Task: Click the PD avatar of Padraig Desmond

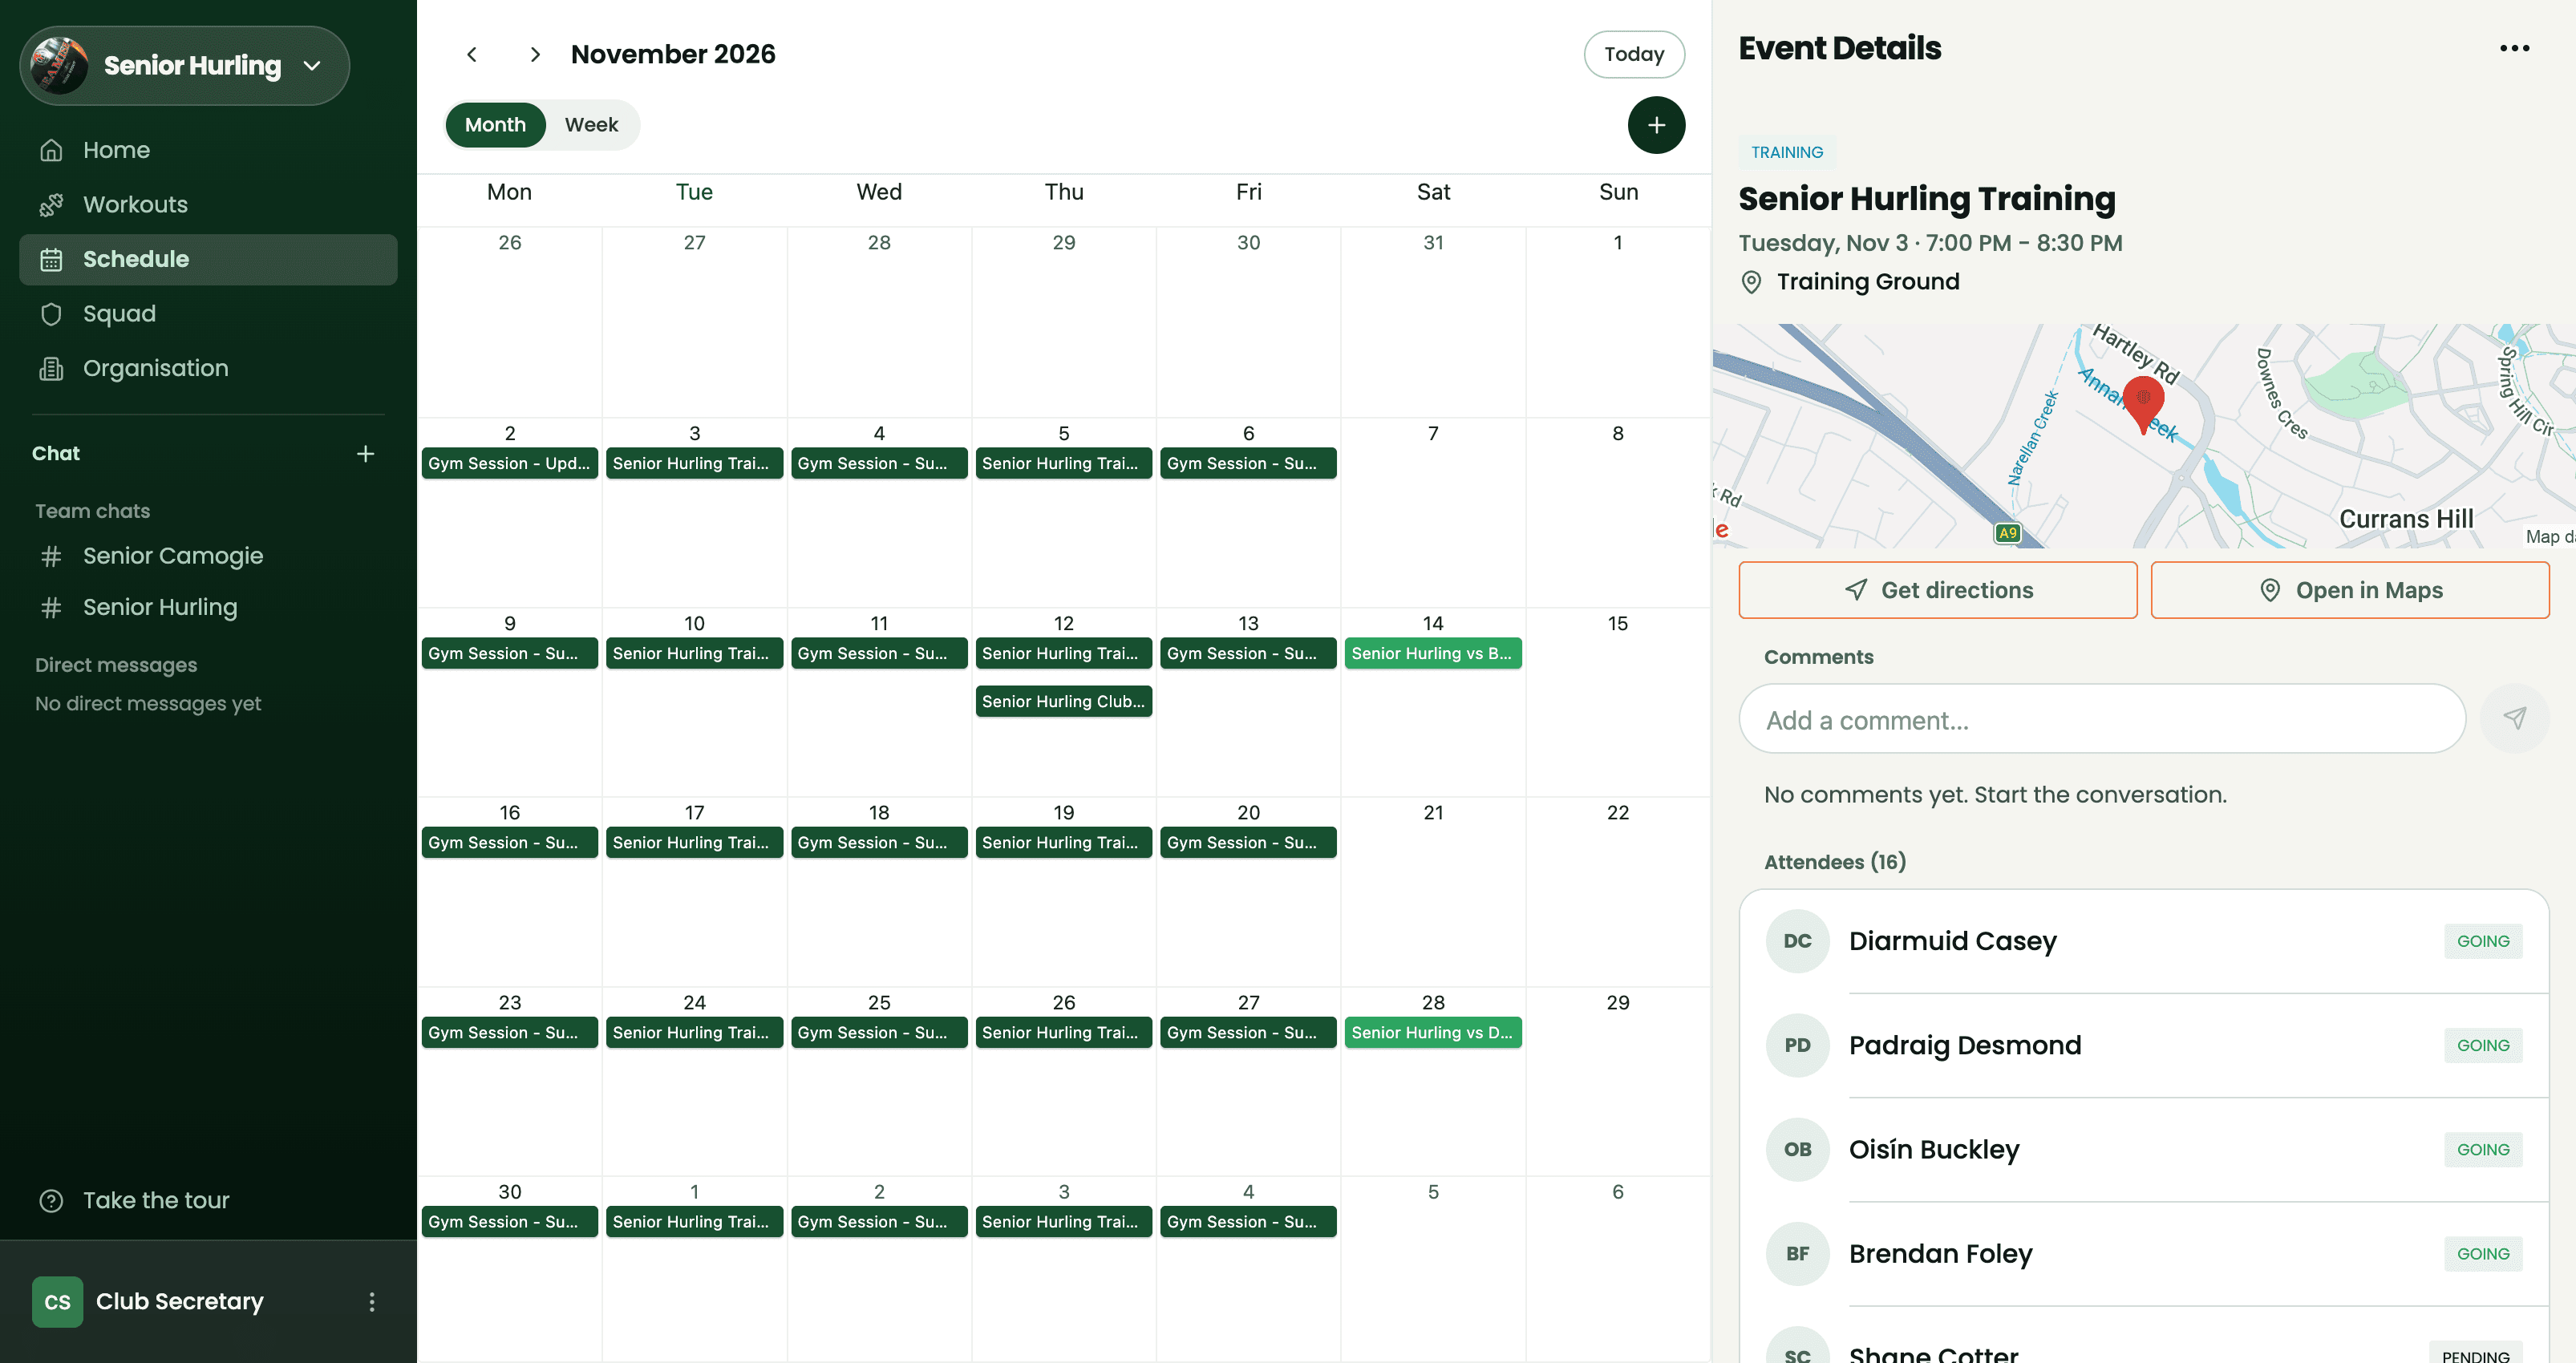Action: tap(1797, 1045)
